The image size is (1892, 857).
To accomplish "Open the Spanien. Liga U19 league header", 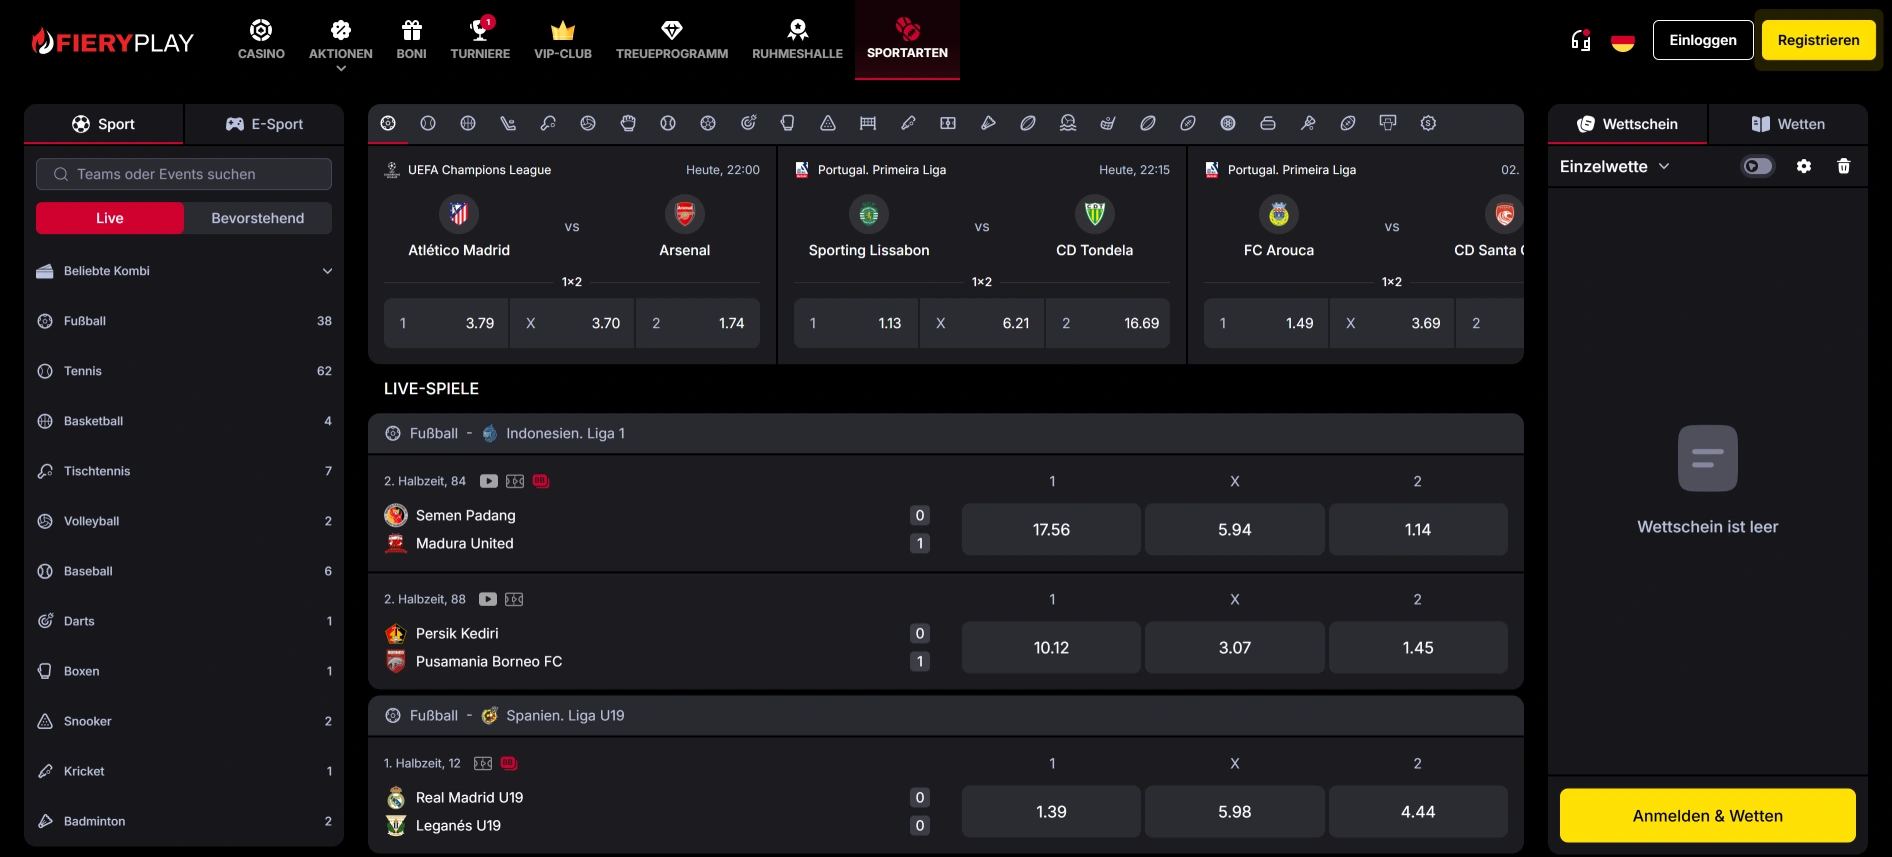I will point(946,715).
